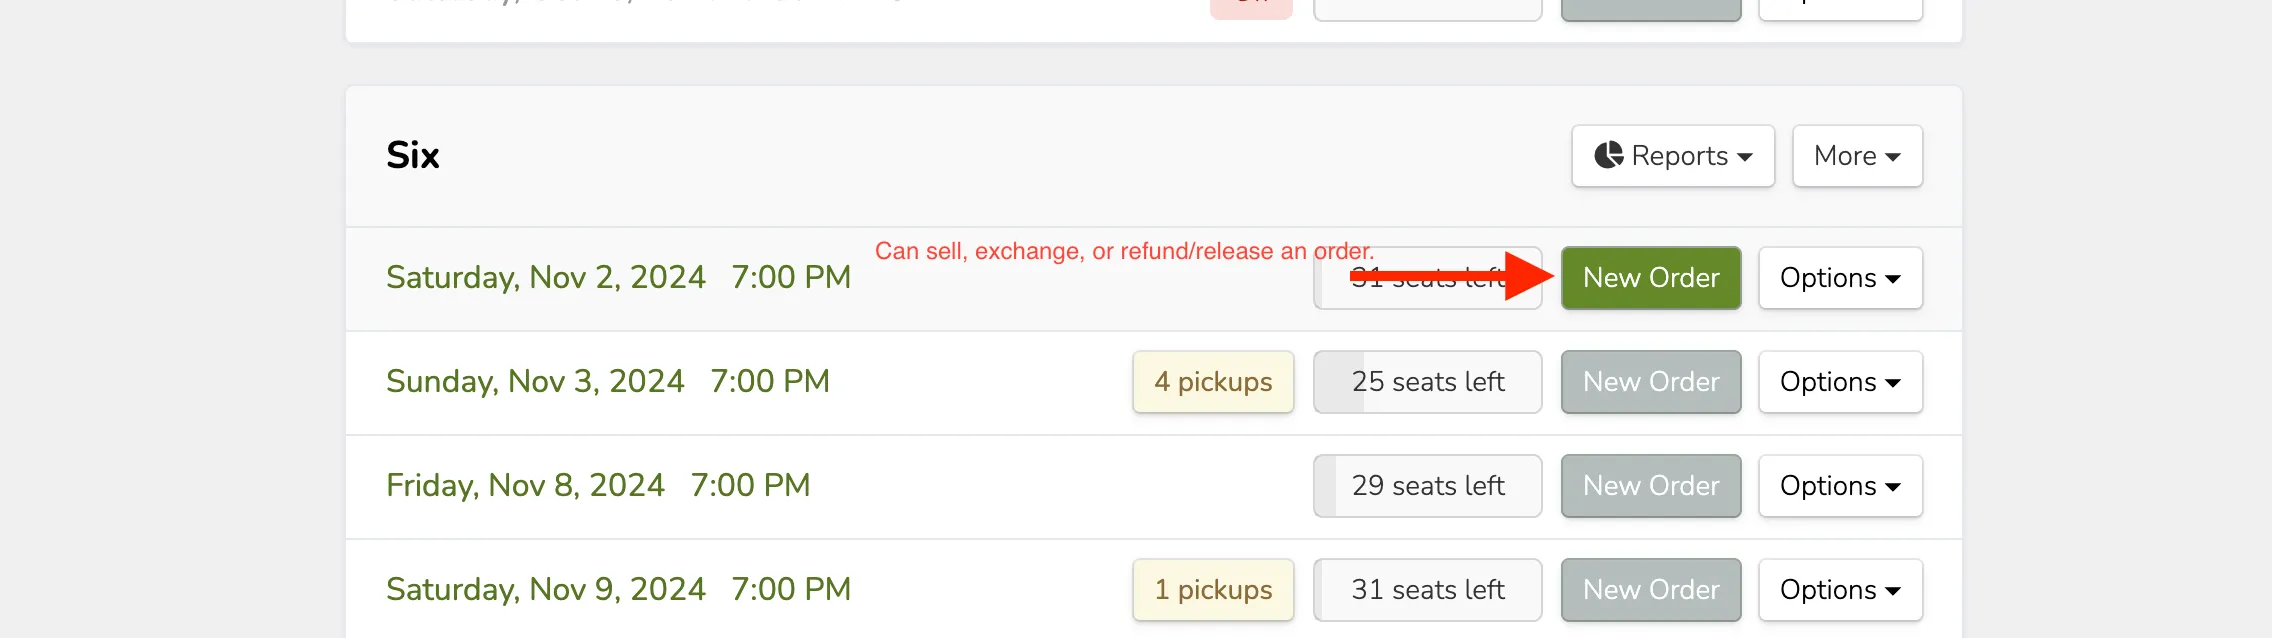The height and width of the screenshot is (638, 2272).
Task: View the 4 pickups badge
Action: pyautogui.click(x=1213, y=382)
